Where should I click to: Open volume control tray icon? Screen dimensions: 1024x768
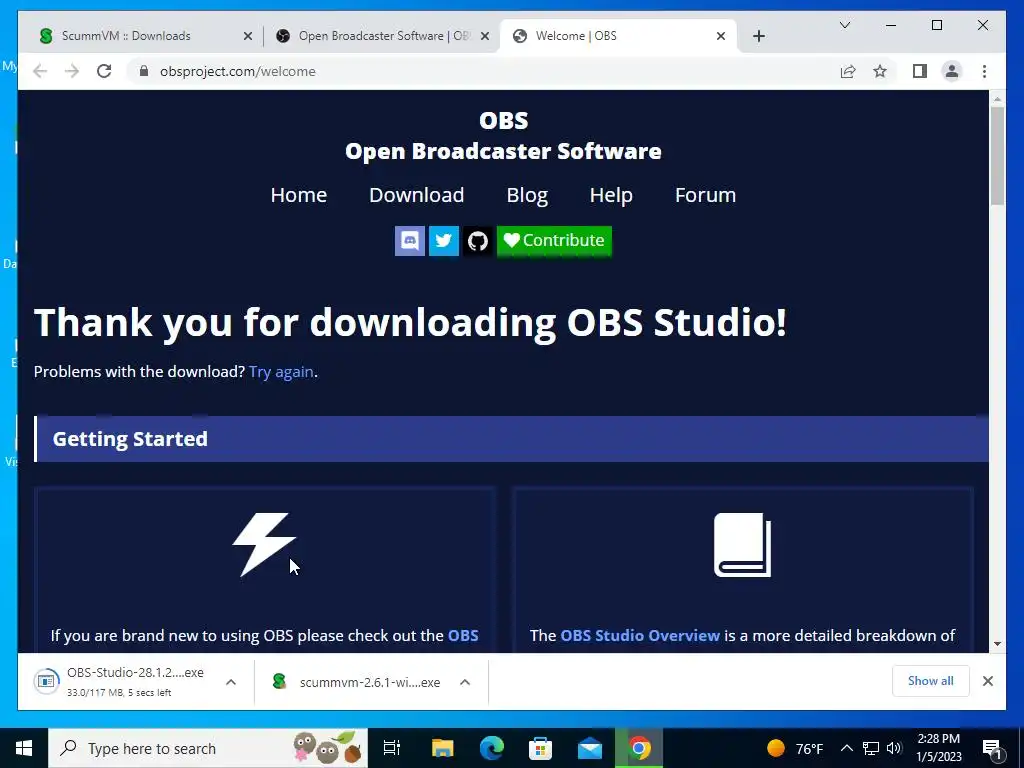coord(895,748)
